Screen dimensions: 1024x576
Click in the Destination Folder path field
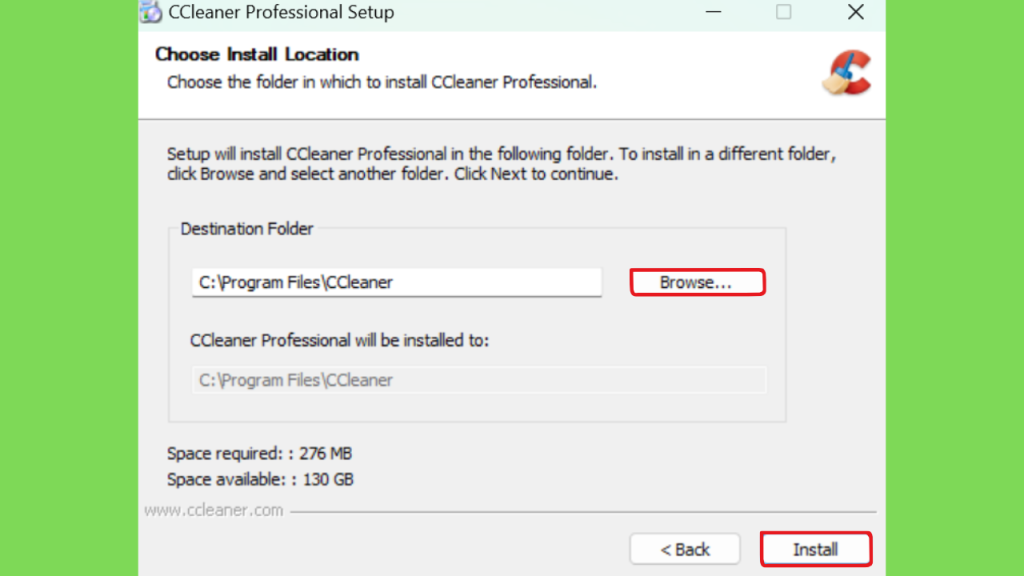tap(396, 282)
